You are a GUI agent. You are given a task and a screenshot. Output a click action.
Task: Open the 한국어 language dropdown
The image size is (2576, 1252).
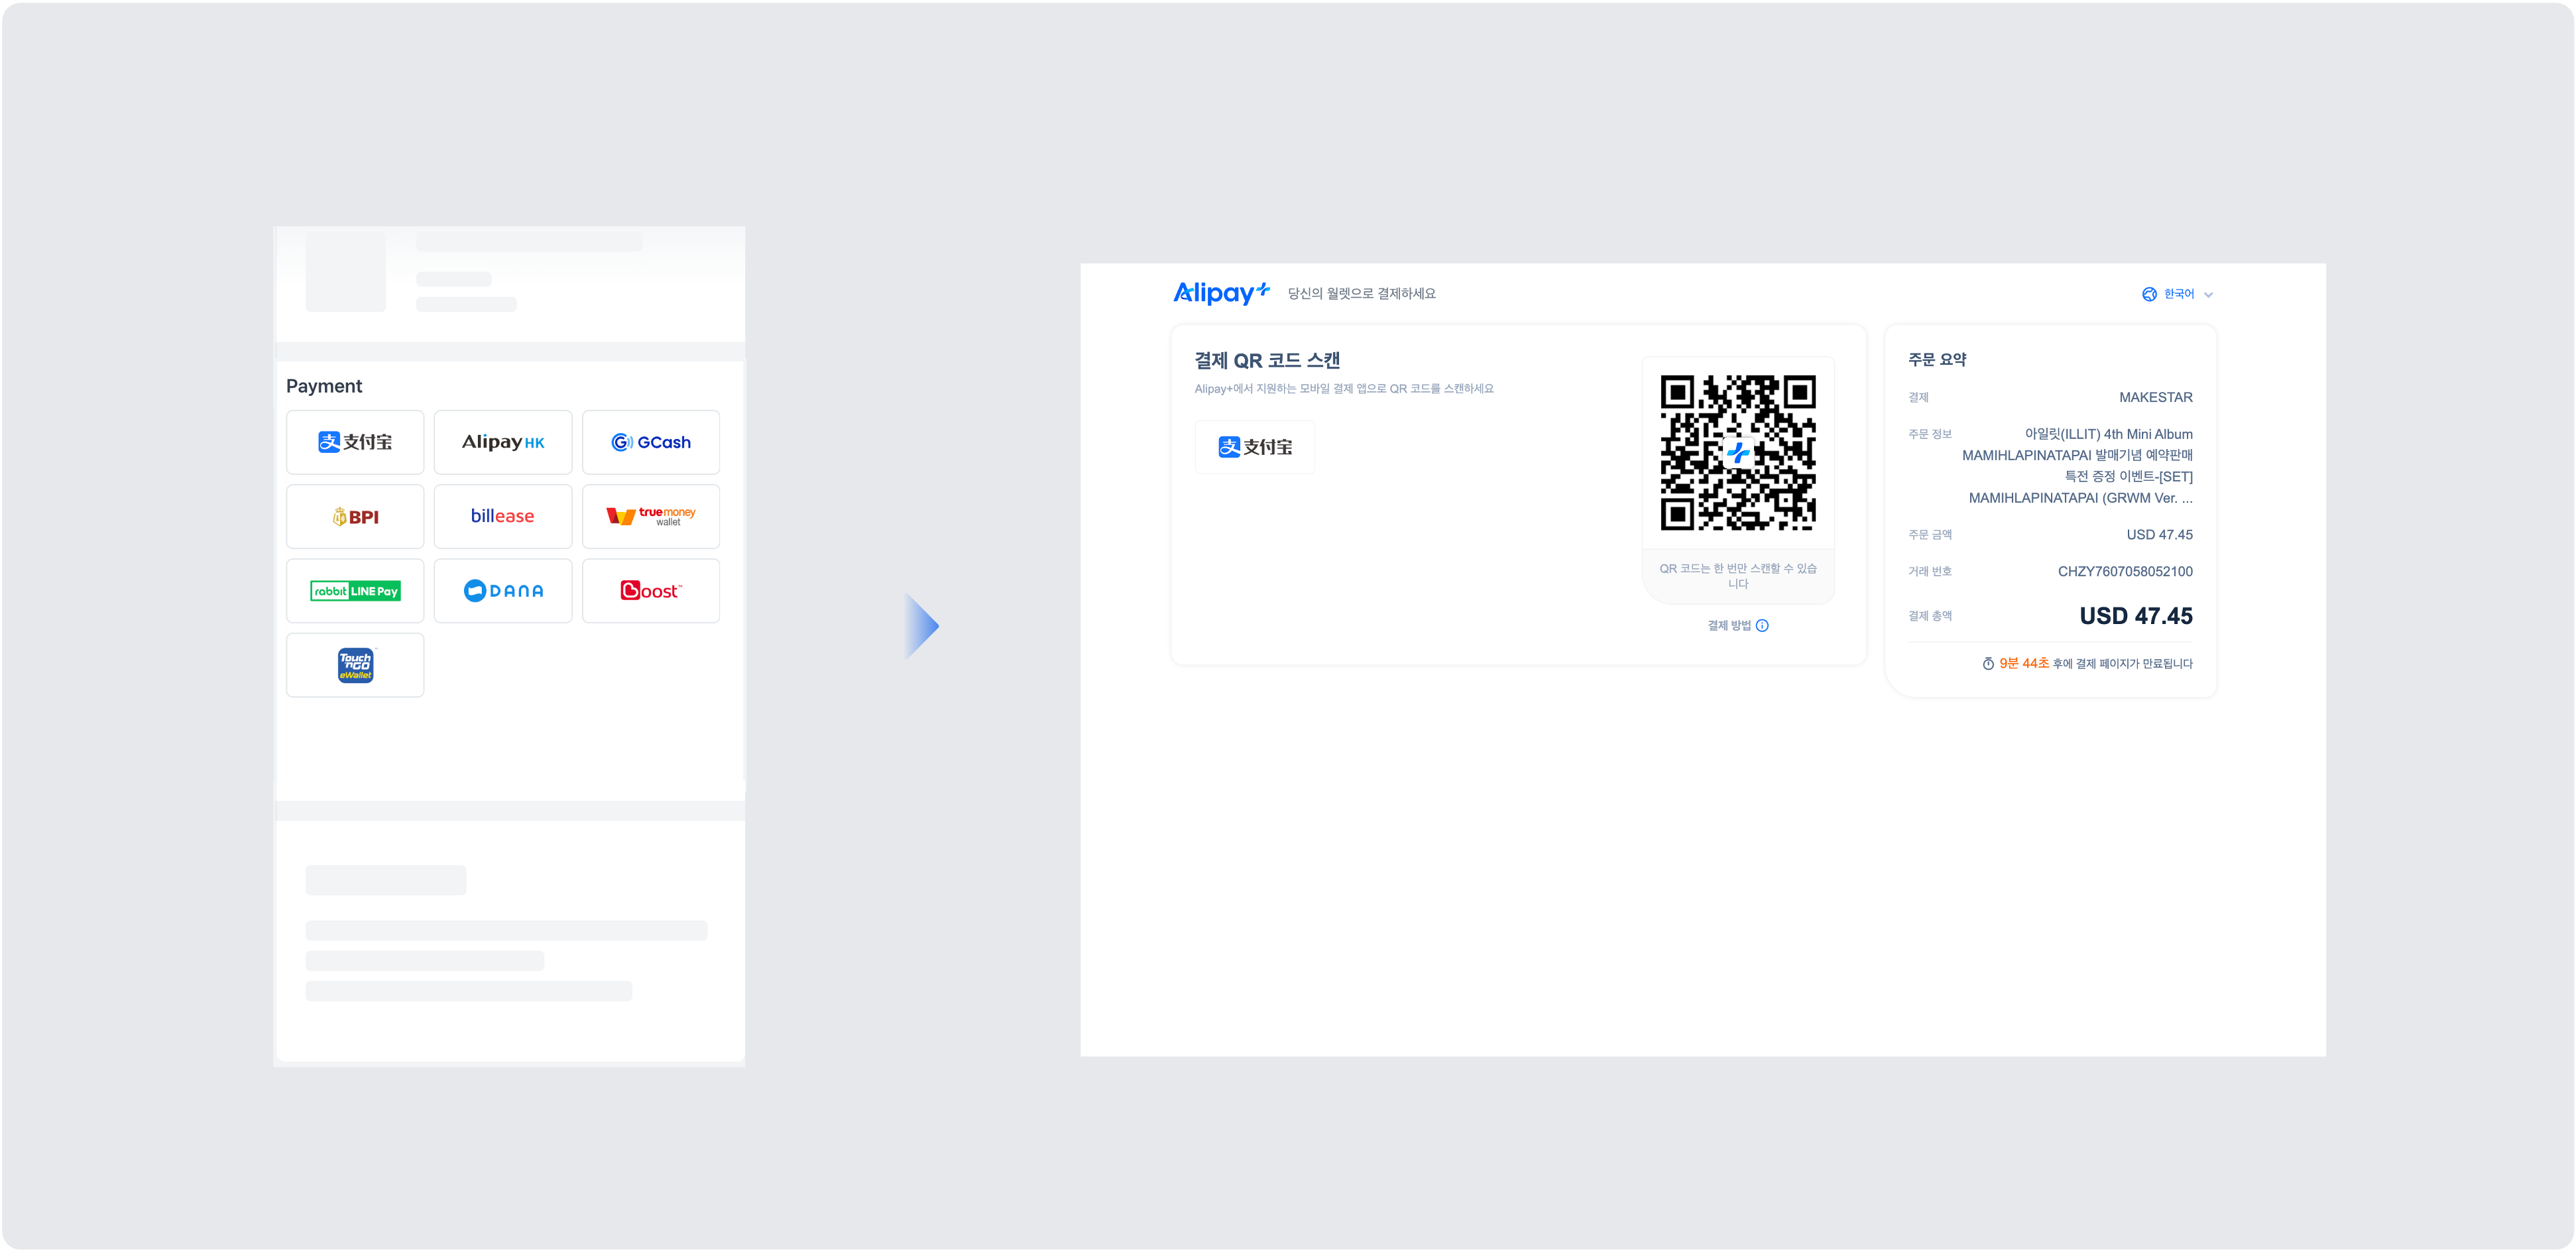[x=2177, y=294]
